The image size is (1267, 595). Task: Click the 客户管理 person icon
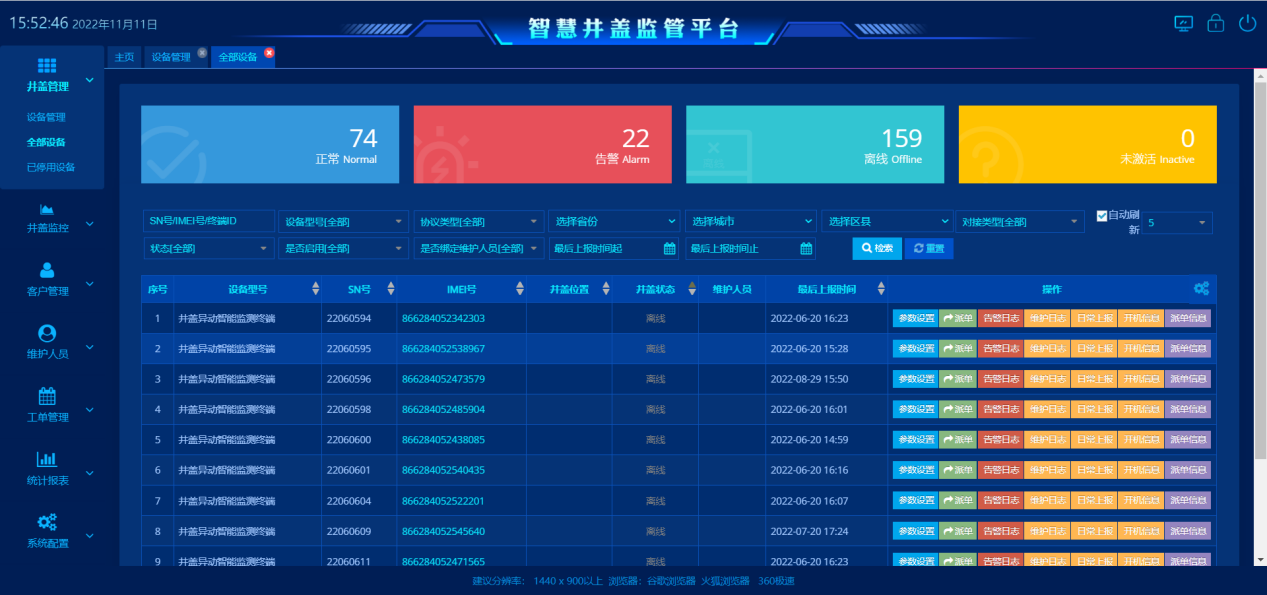click(x=47, y=270)
